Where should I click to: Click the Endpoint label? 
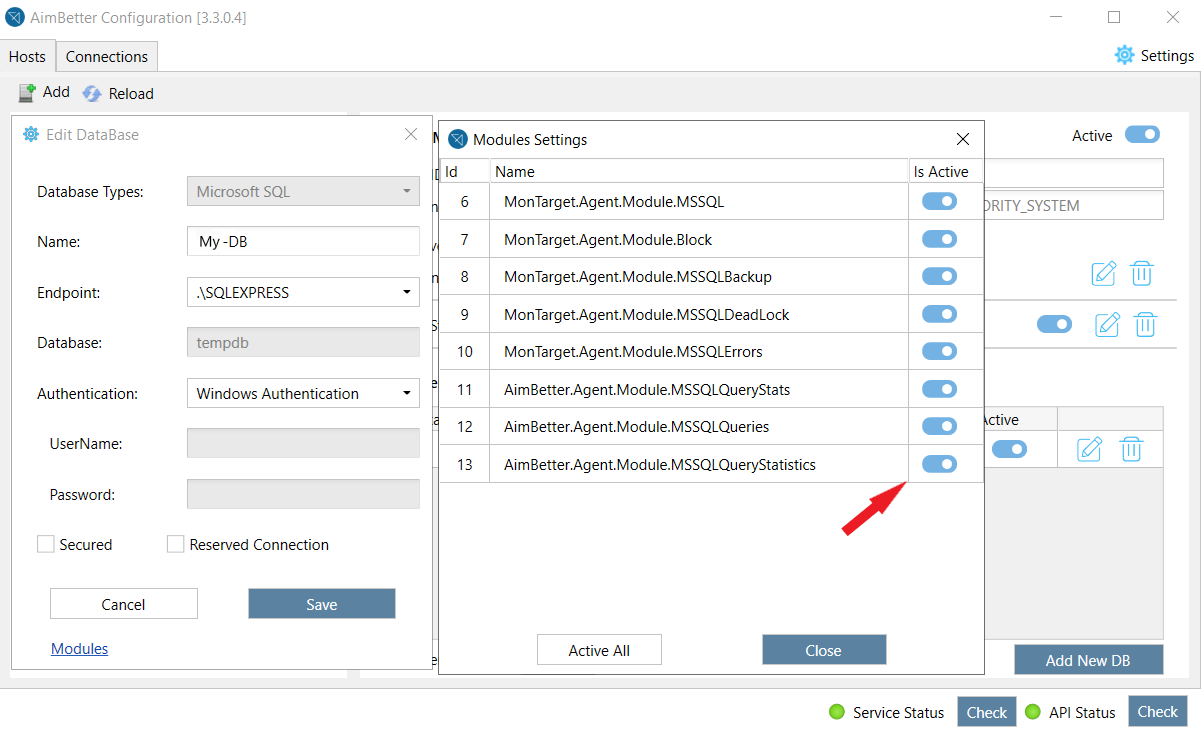[69, 292]
